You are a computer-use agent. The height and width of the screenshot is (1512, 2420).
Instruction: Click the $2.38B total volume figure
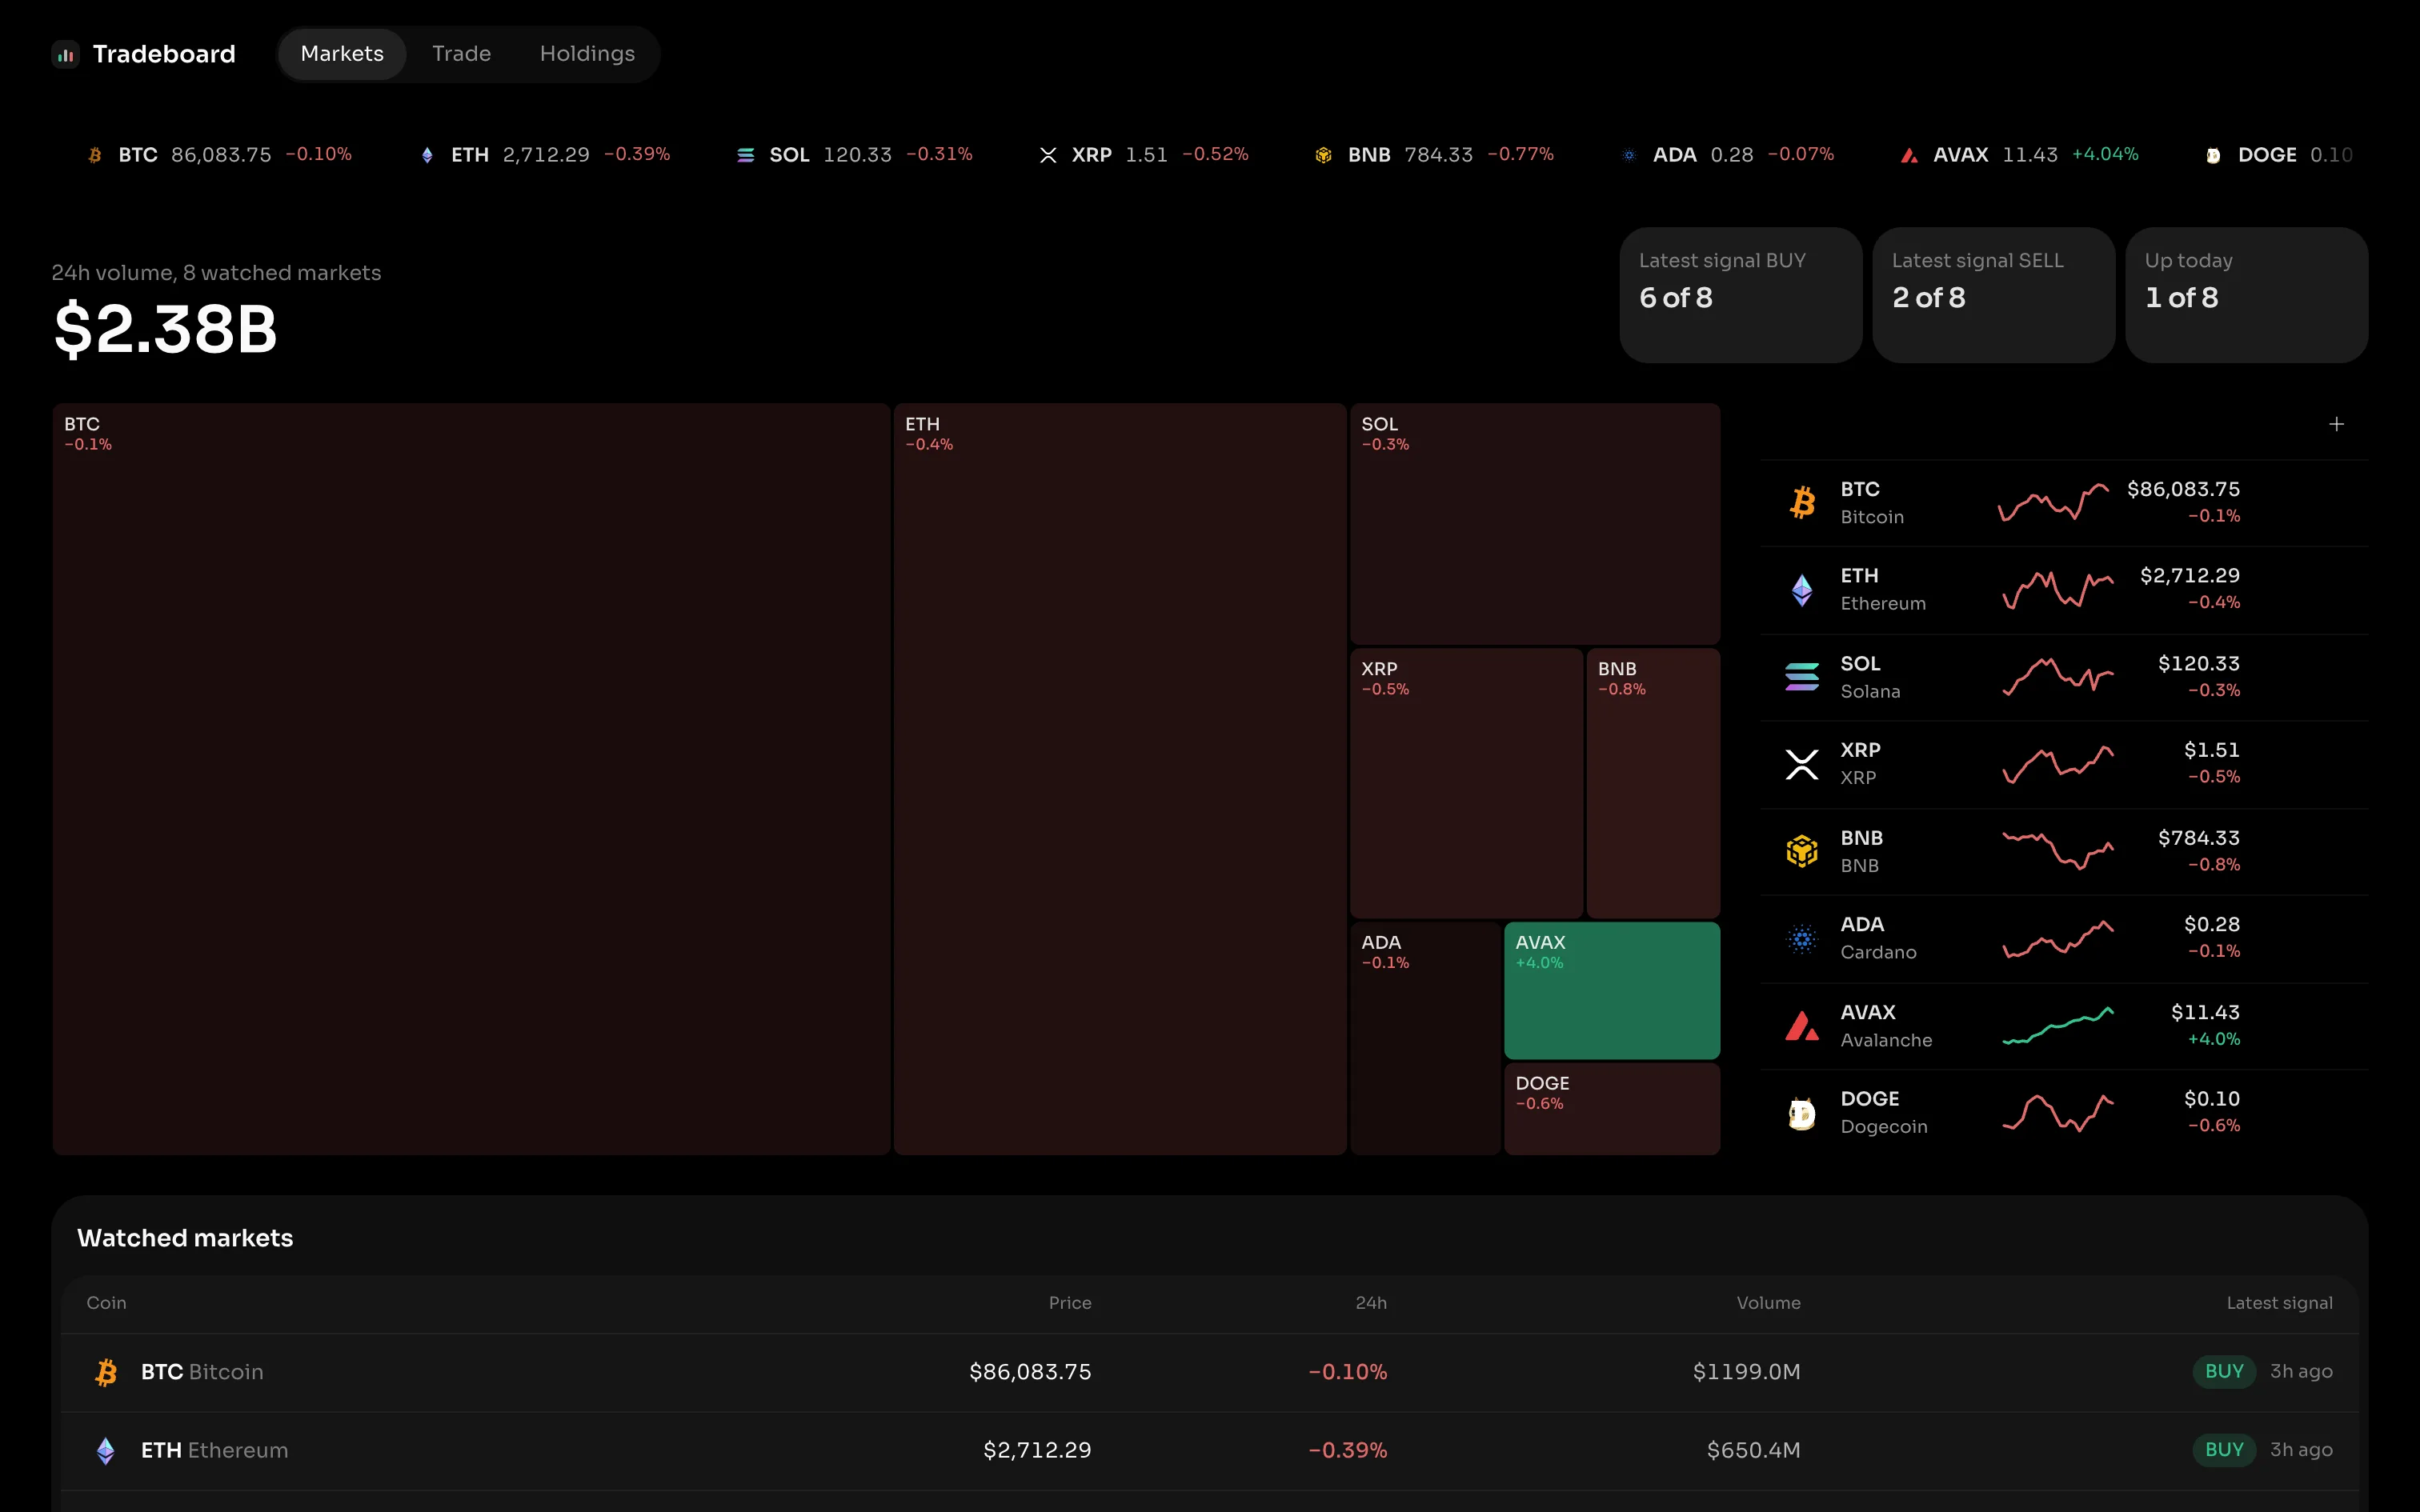(165, 329)
